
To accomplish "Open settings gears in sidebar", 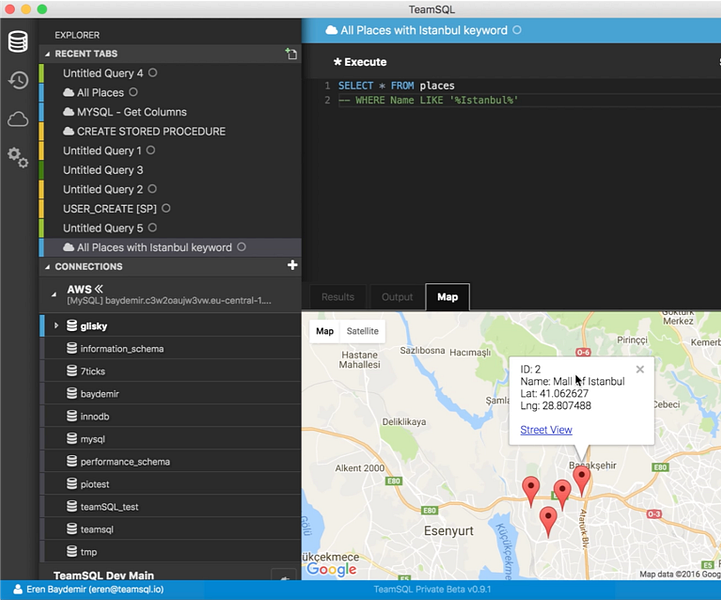I will click(17, 157).
